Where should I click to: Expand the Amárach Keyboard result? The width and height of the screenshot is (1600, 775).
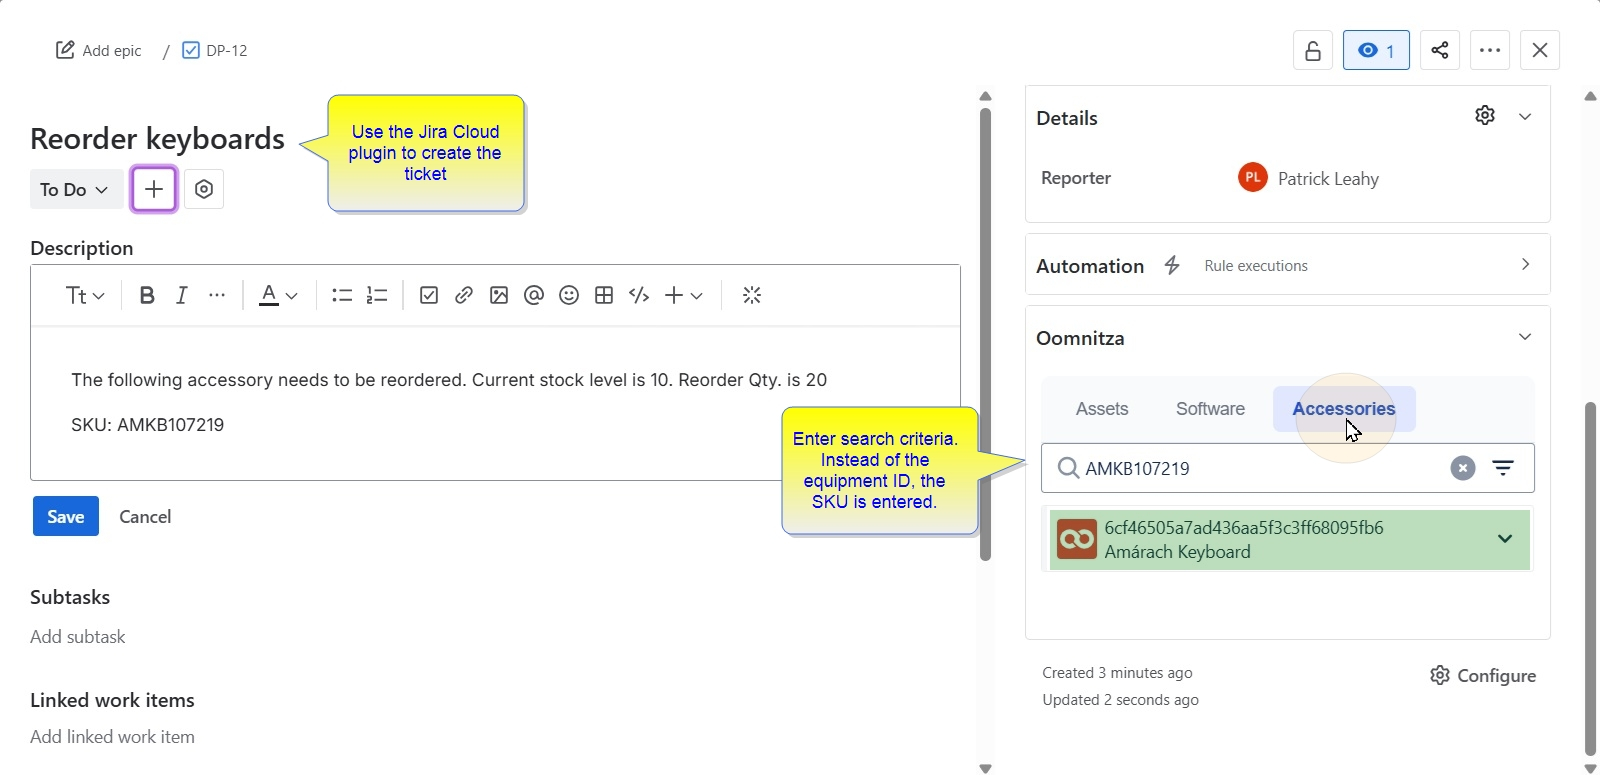click(x=1505, y=539)
